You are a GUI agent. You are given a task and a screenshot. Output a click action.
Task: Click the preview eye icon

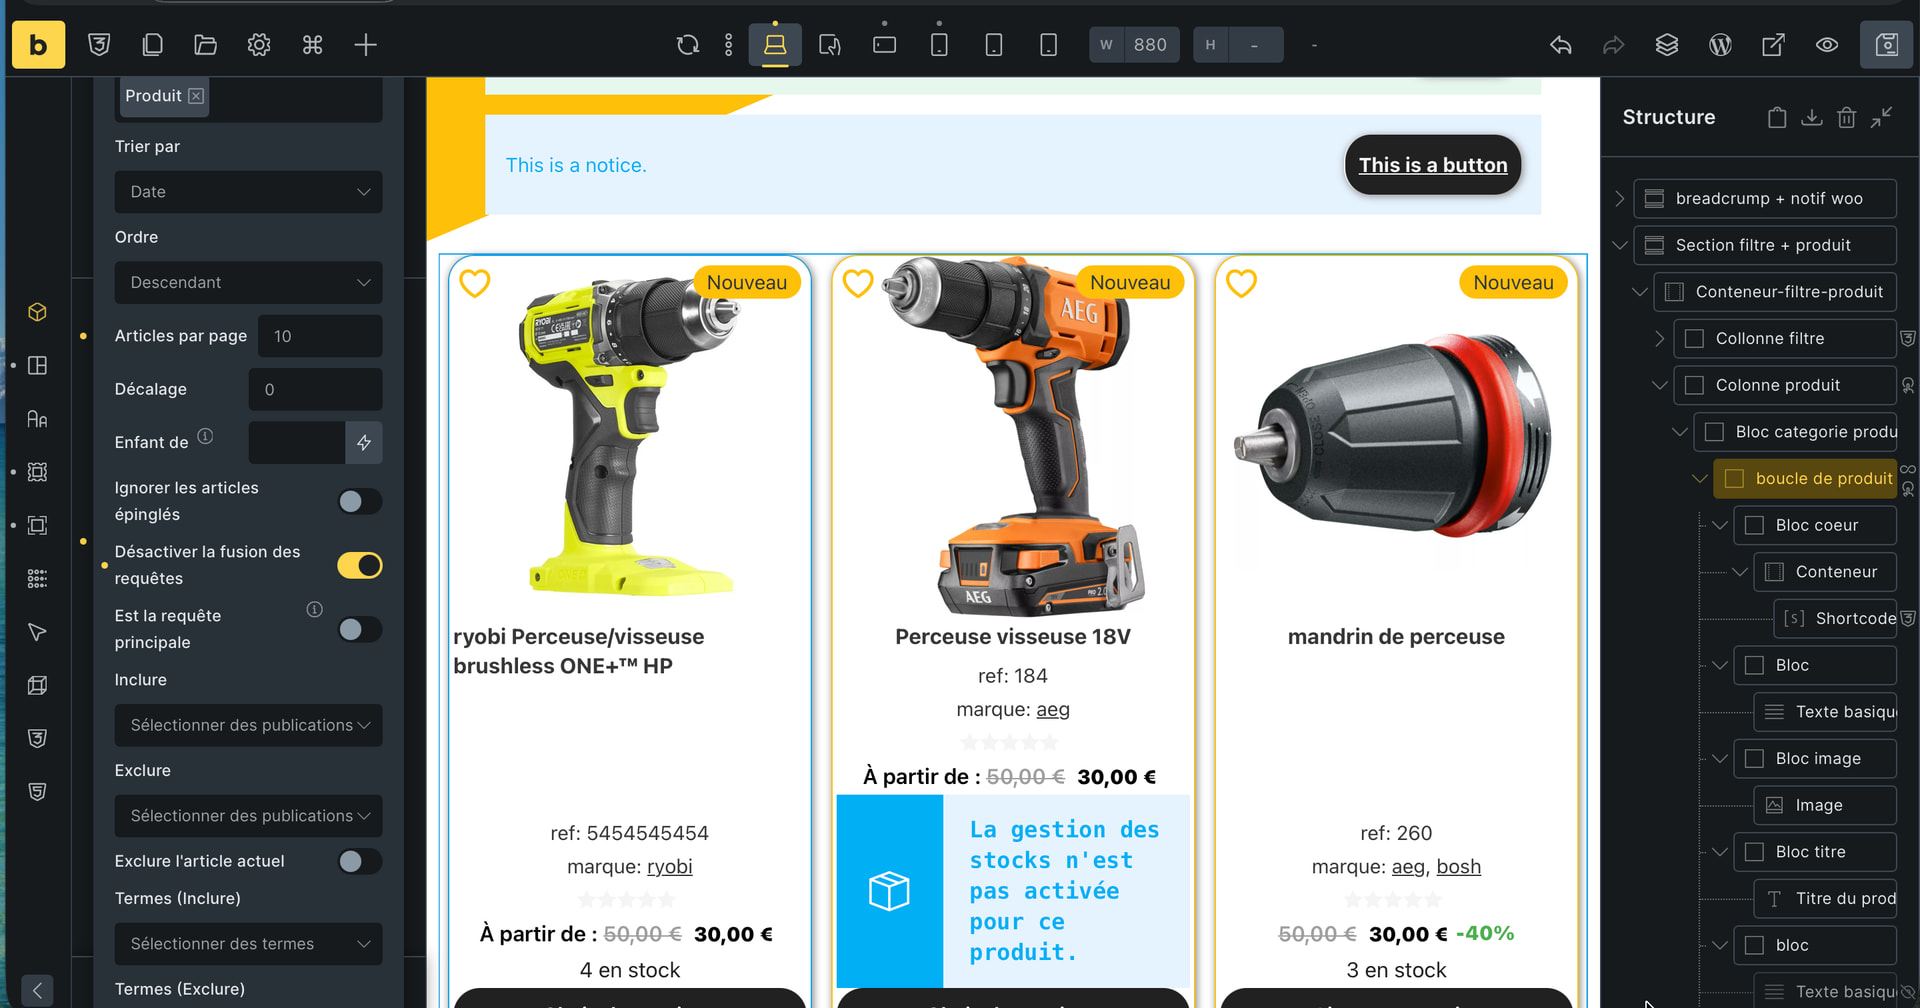[x=1826, y=45]
